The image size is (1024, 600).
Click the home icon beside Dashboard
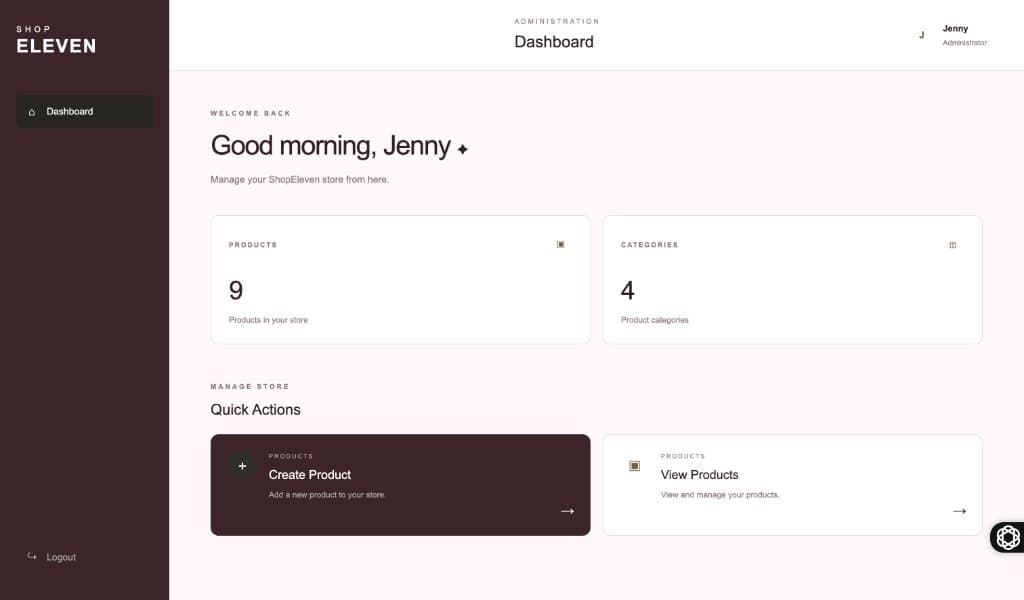pos(31,112)
